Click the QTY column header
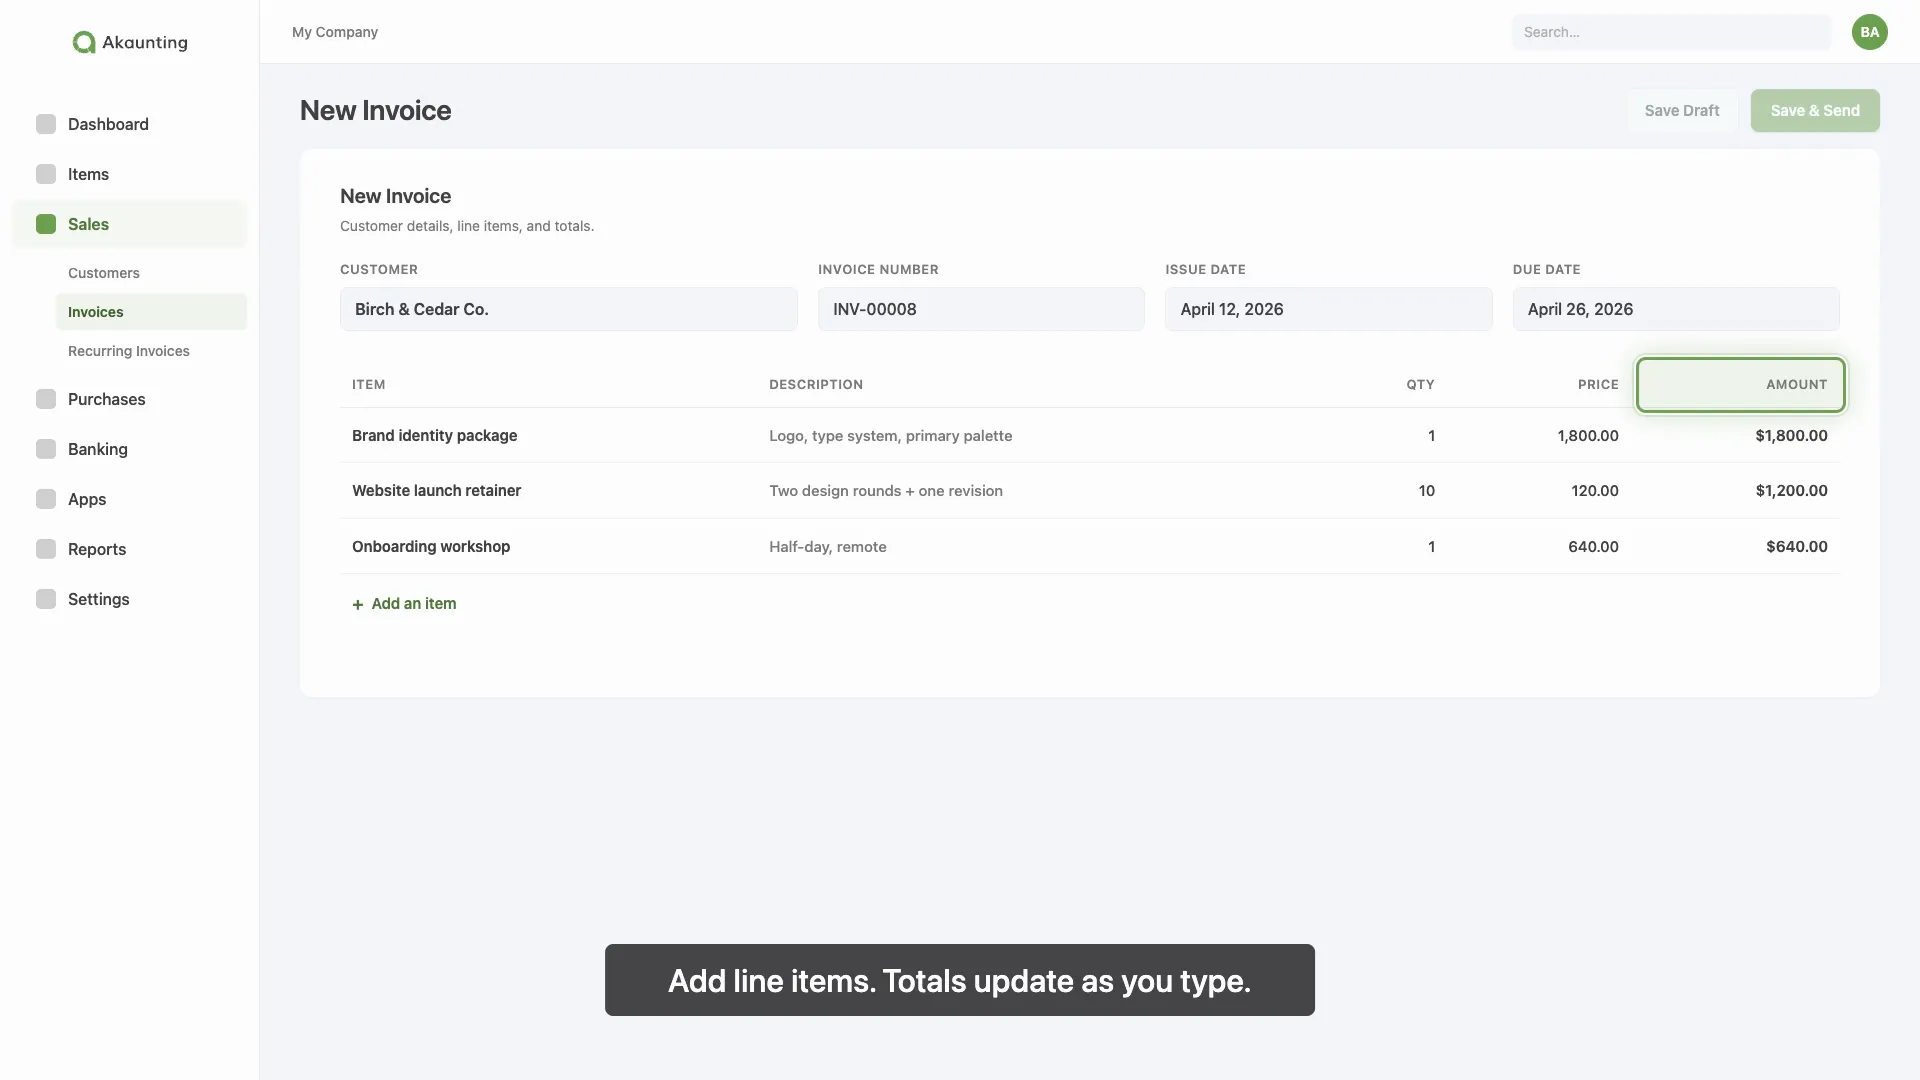 point(1421,384)
